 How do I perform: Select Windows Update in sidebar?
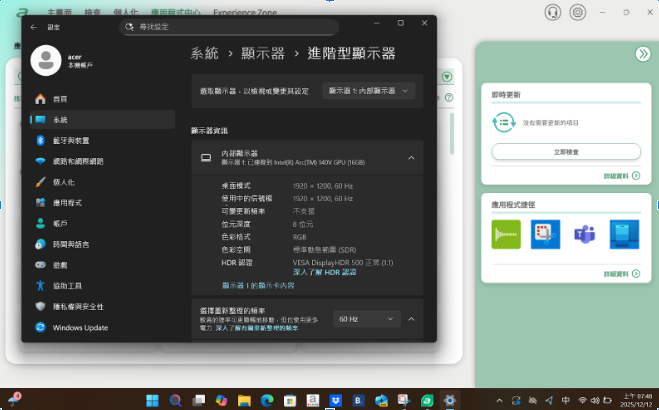point(80,327)
